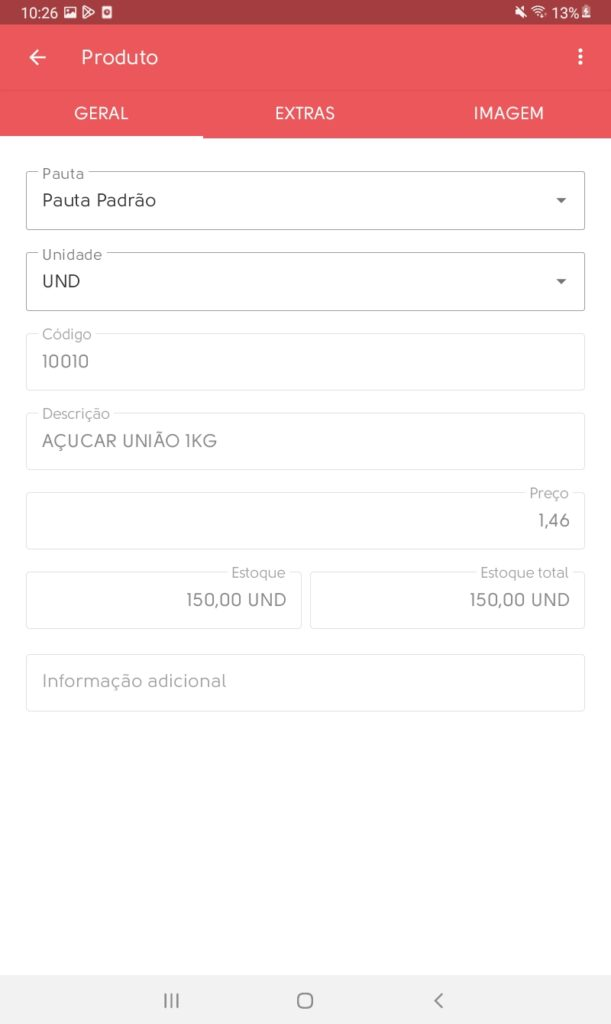Focus the Preço field showing 1,46
This screenshot has height=1024, width=611.
pos(306,520)
